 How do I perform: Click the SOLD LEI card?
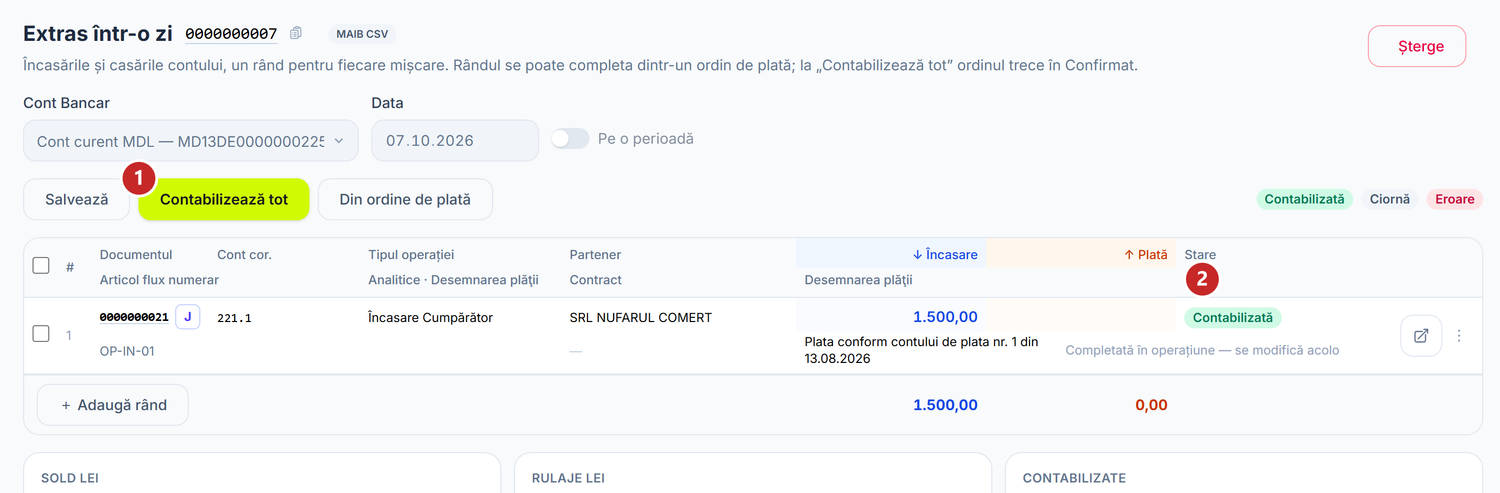point(261,473)
